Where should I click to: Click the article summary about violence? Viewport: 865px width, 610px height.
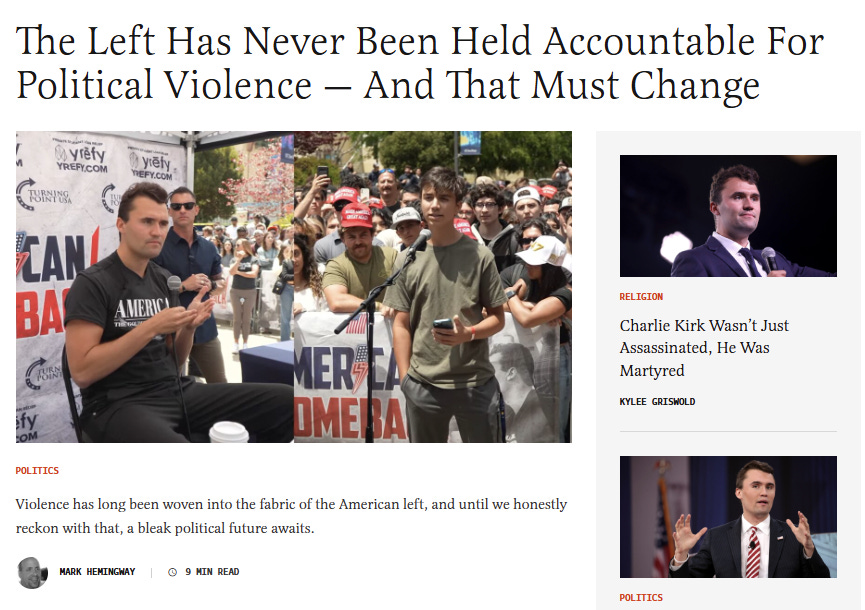tap(291, 516)
